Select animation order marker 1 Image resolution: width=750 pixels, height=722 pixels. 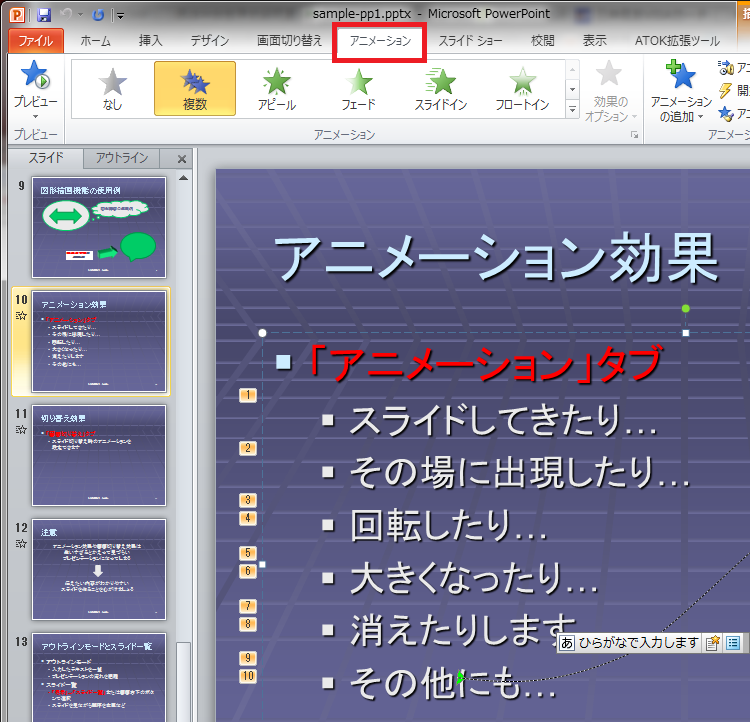click(248, 395)
